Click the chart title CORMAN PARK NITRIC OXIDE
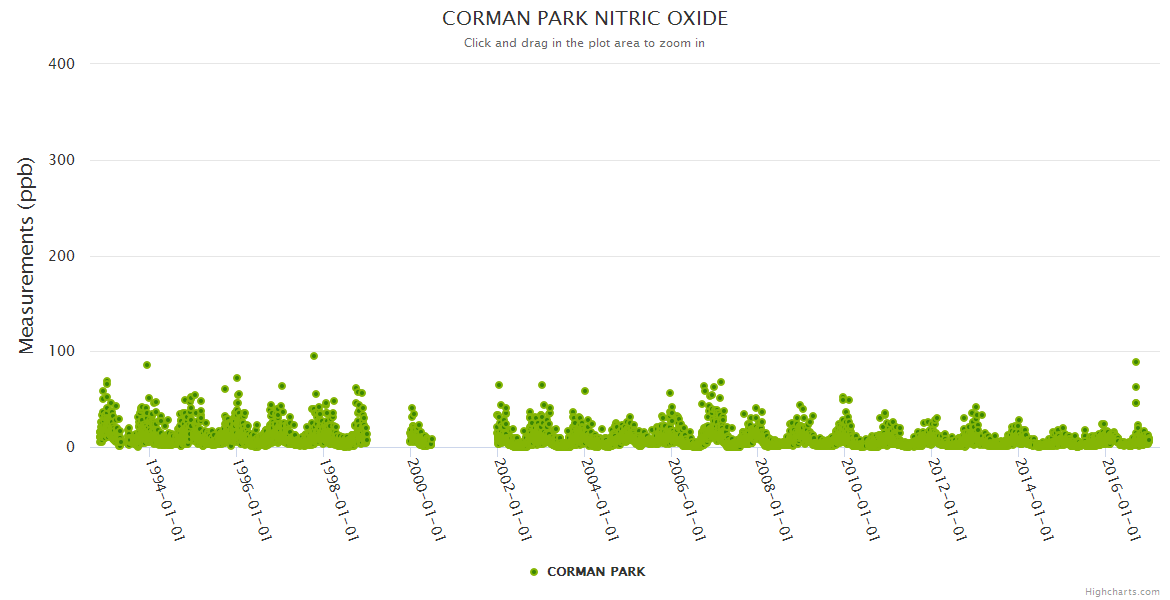Screen dimensions: 1170x600 click(585, 19)
